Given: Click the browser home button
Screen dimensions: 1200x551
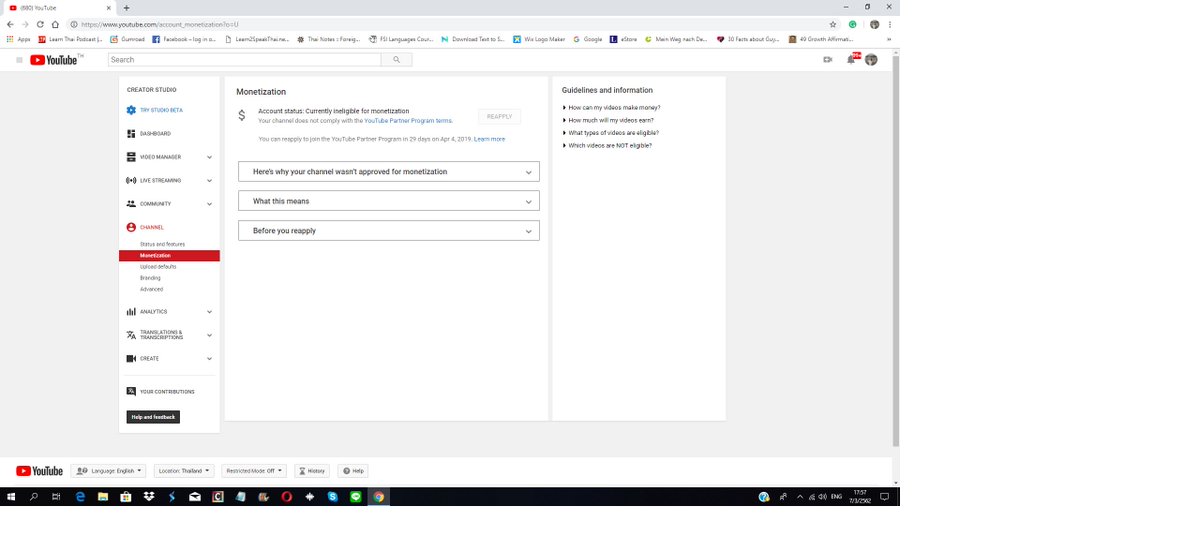Looking at the screenshot, I should [56, 24].
